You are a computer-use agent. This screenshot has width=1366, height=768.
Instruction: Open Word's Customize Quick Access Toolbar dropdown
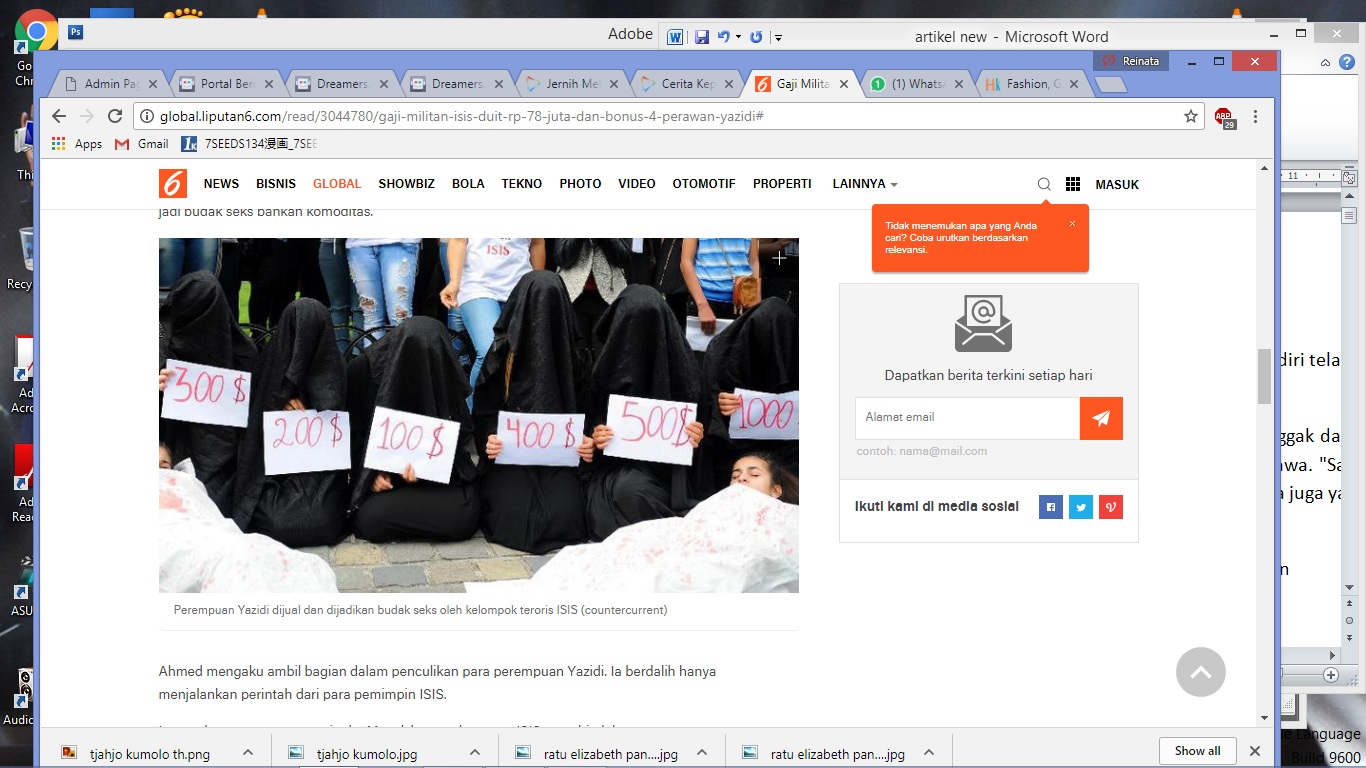tap(778, 38)
